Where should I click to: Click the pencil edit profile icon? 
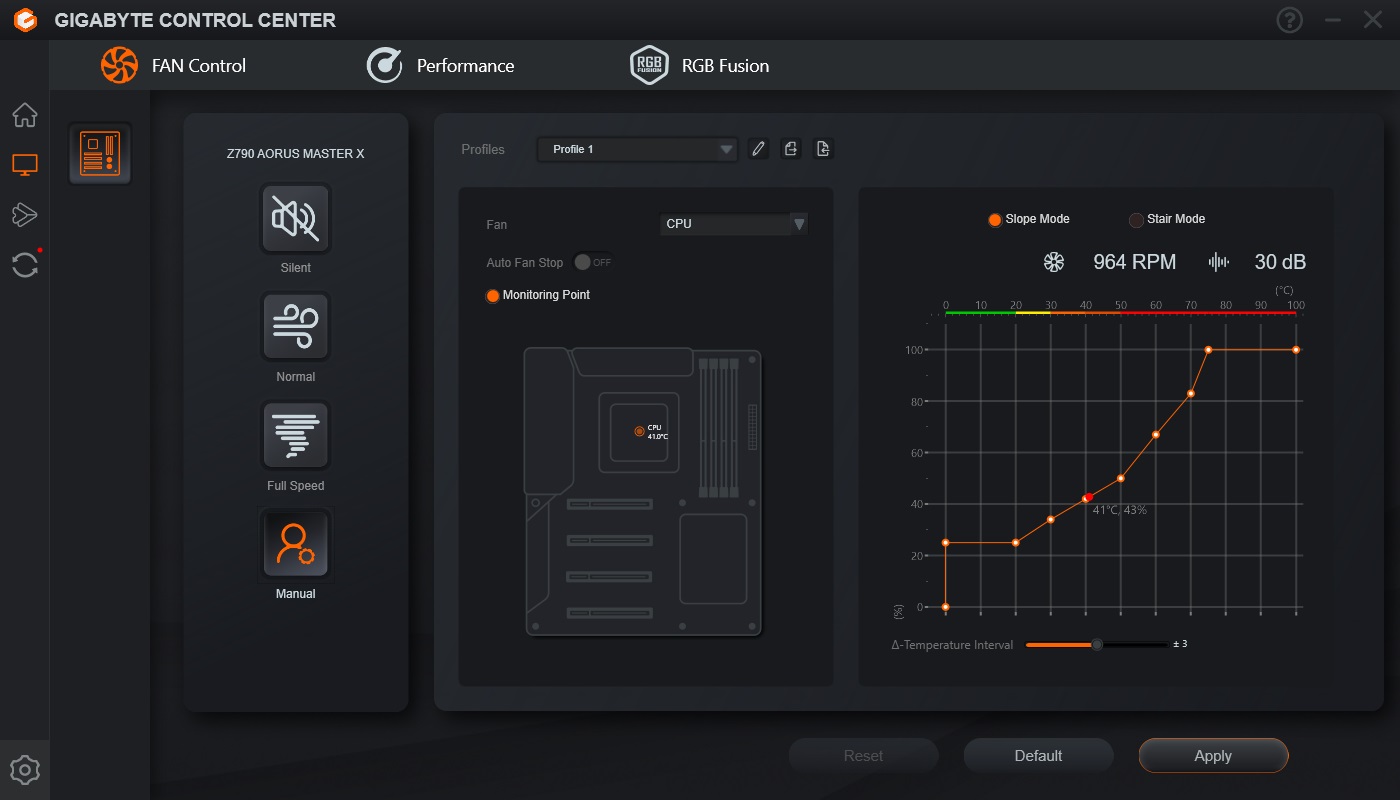(758, 149)
